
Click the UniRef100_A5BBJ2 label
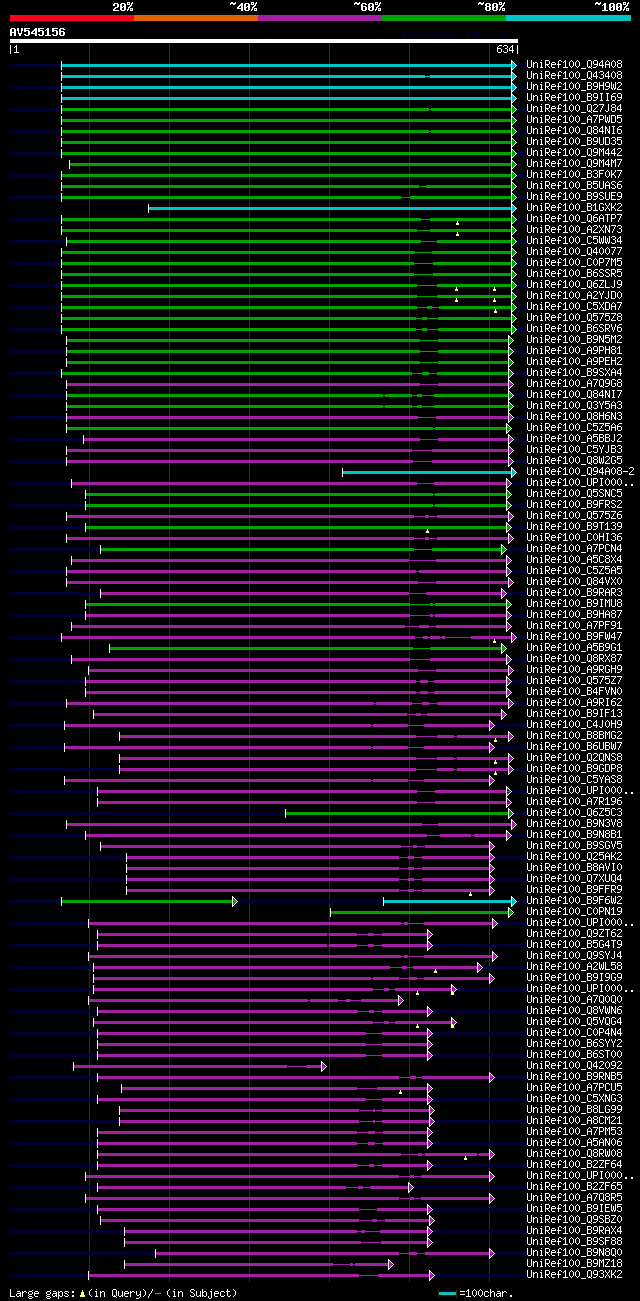[574, 438]
